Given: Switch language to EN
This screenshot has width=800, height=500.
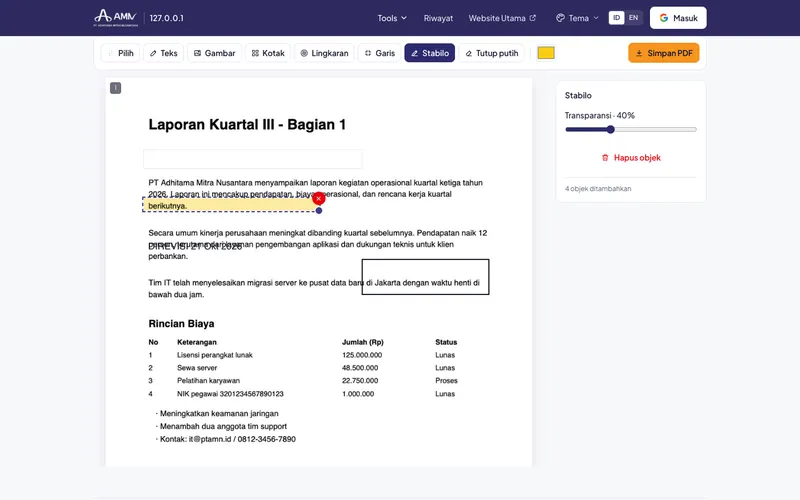Looking at the screenshot, I should click(633, 18).
